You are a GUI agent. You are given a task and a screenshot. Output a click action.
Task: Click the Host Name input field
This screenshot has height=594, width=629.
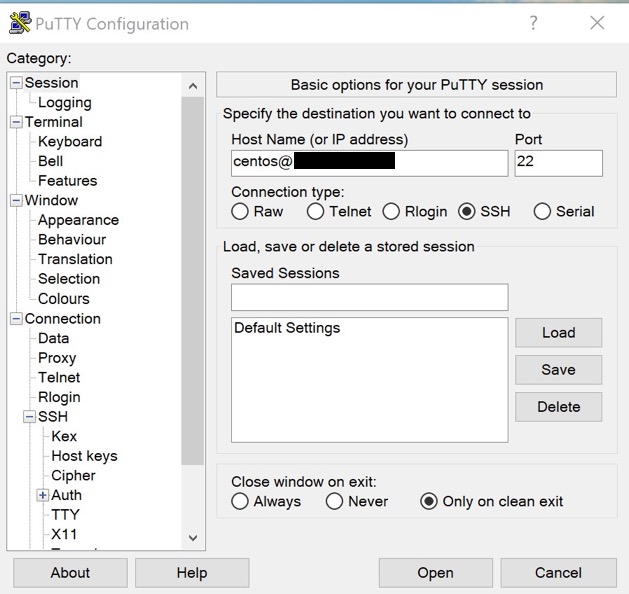coord(369,163)
